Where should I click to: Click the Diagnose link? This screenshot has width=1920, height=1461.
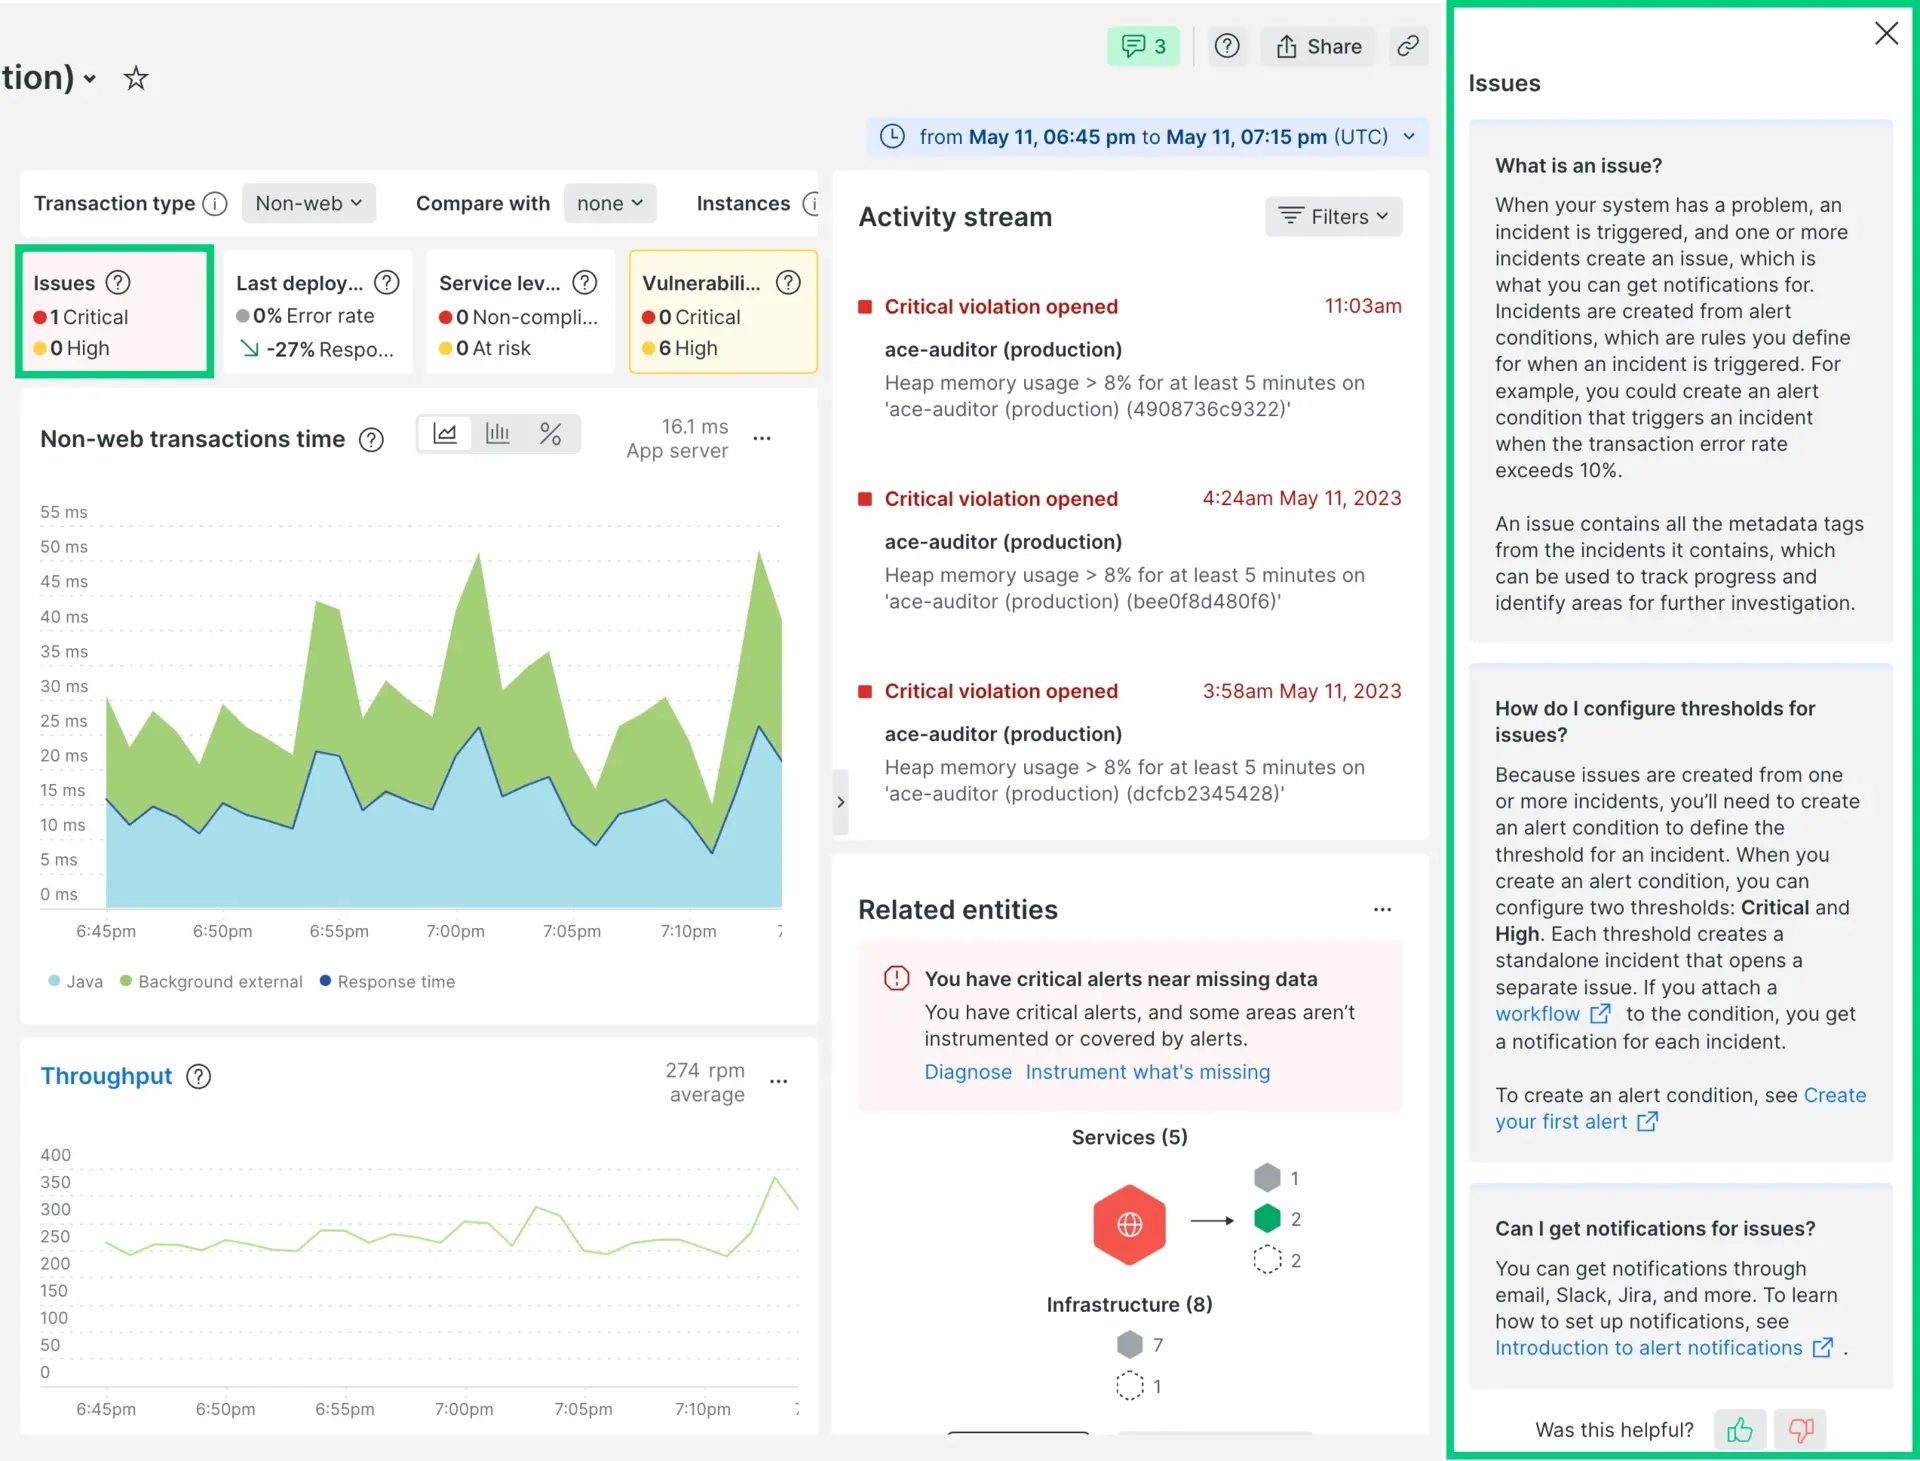[x=967, y=1072]
